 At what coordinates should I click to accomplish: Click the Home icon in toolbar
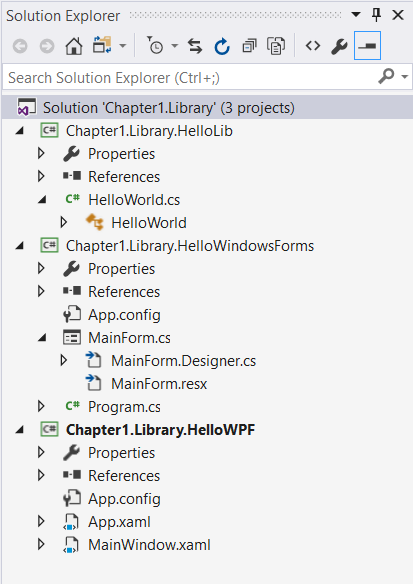pyautogui.click(x=74, y=46)
